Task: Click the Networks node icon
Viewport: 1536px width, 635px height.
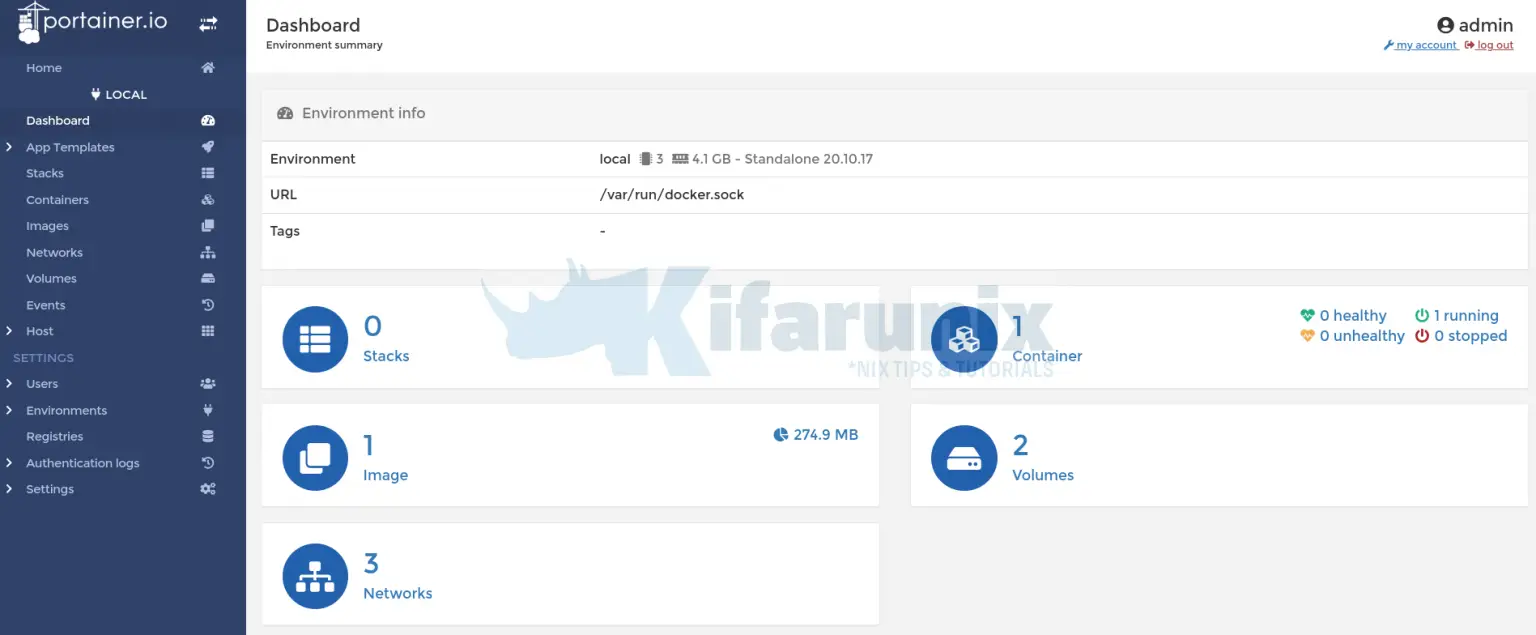Action: (x=208, y=252)
